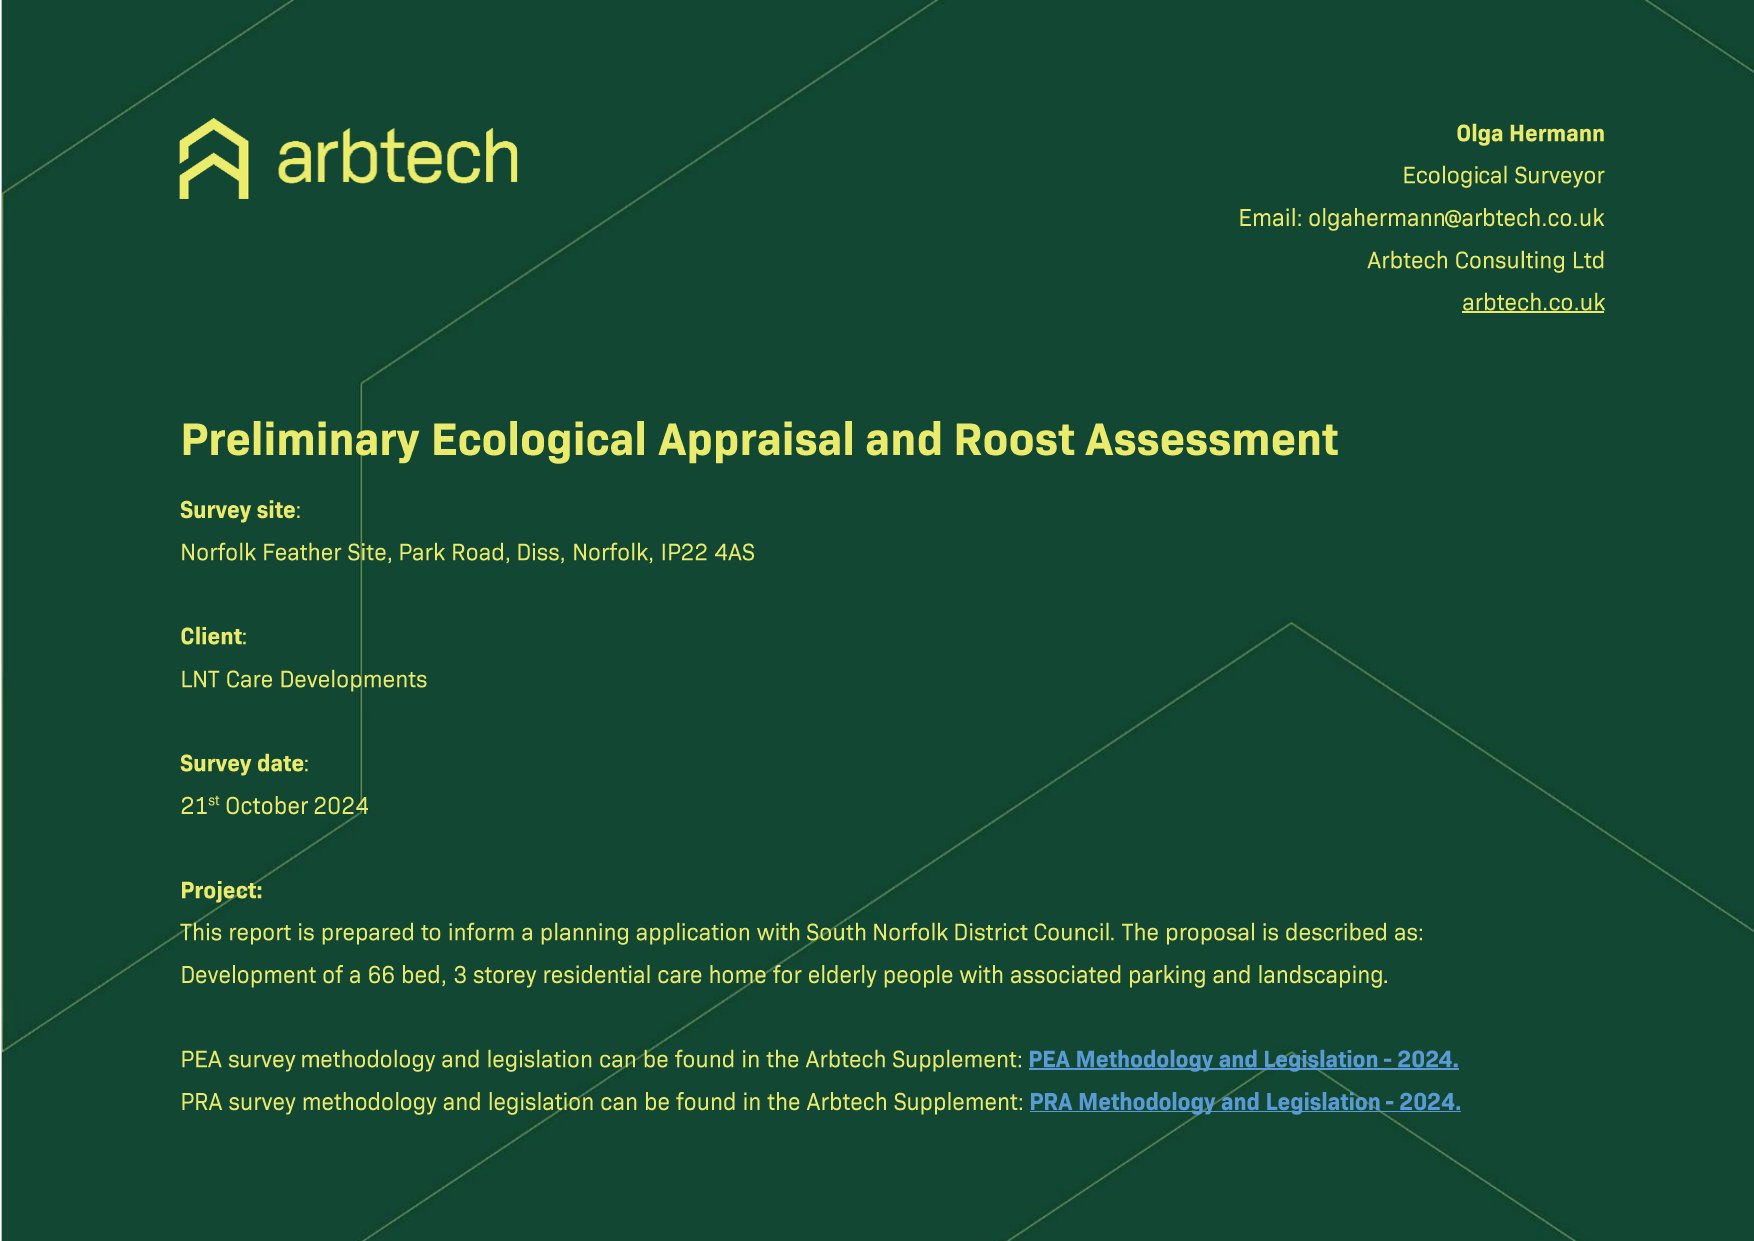1754x1241 pixels.
Task: Click the LNT Care Developments client name
Action: click(303, 679)
